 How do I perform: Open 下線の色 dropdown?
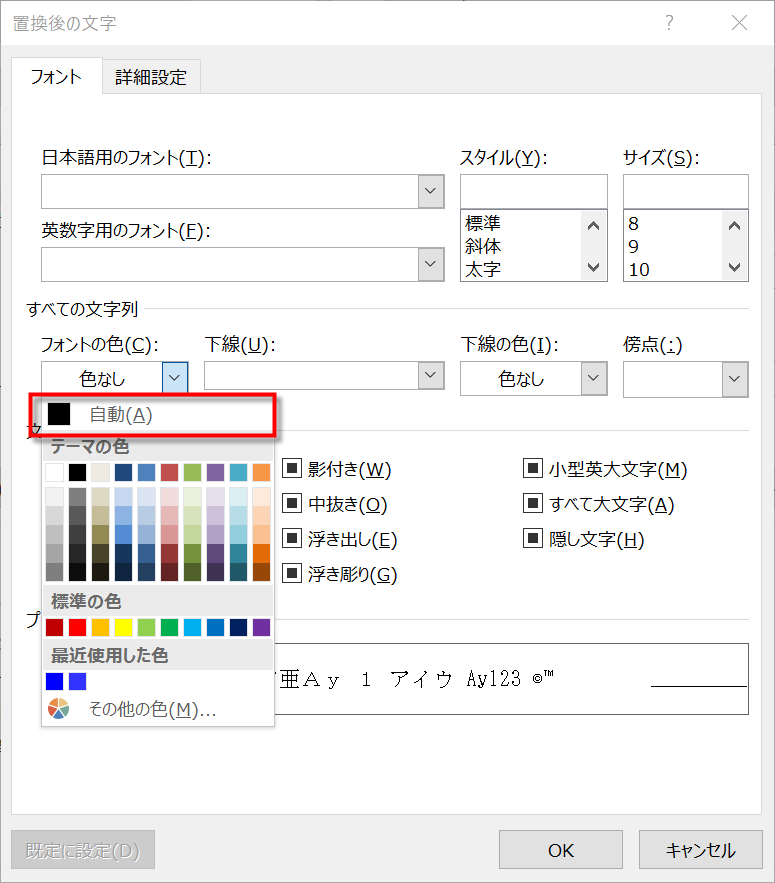click(x=594, y=378)
